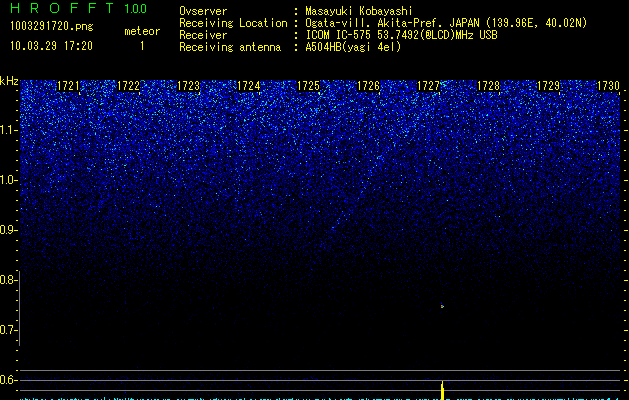Click the 1725 time axis label
The height and width of the screenshot is (400, 629).
tap(308, 86)
